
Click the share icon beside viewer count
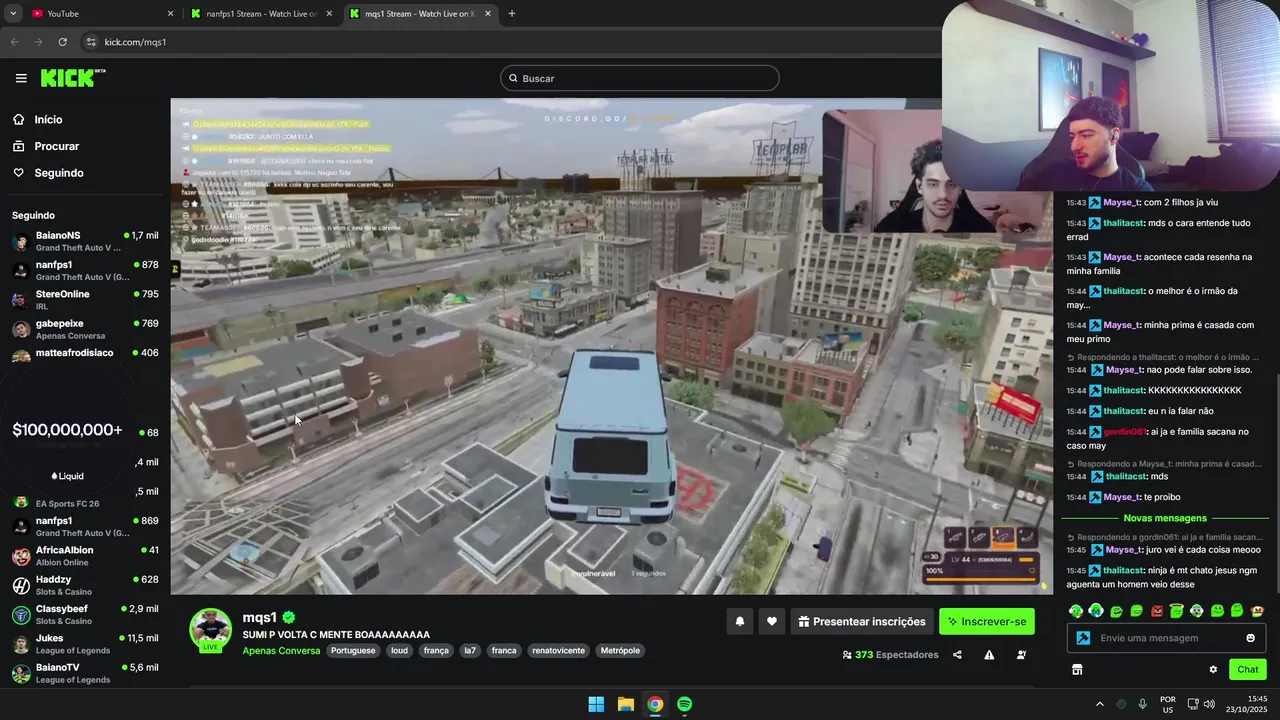click(957, 655)
